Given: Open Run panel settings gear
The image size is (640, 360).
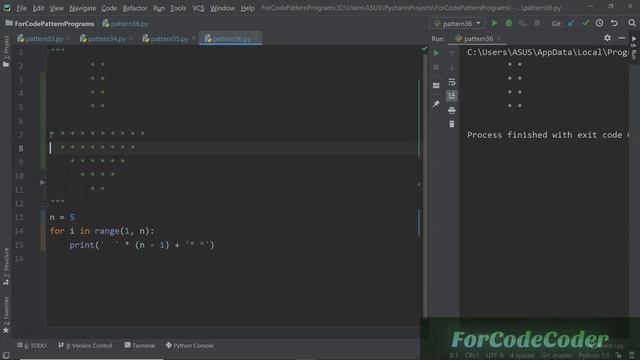Looking at the screenshot, I should point(607,38).
